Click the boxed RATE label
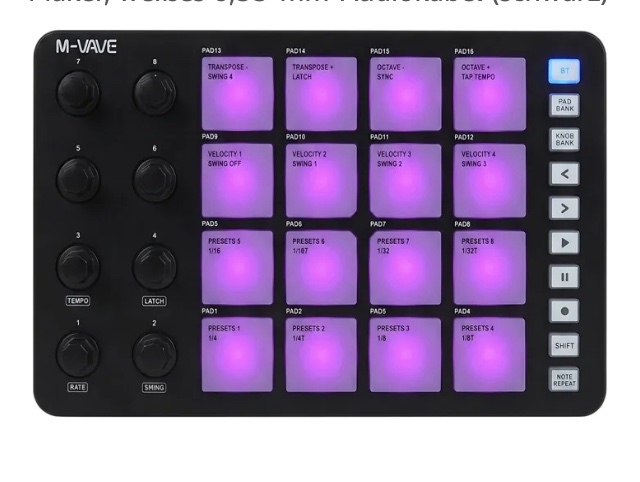 (x=78, y=387)
